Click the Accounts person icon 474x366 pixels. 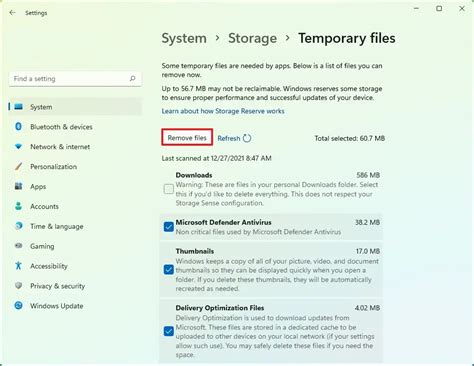(x=19, y=206)
